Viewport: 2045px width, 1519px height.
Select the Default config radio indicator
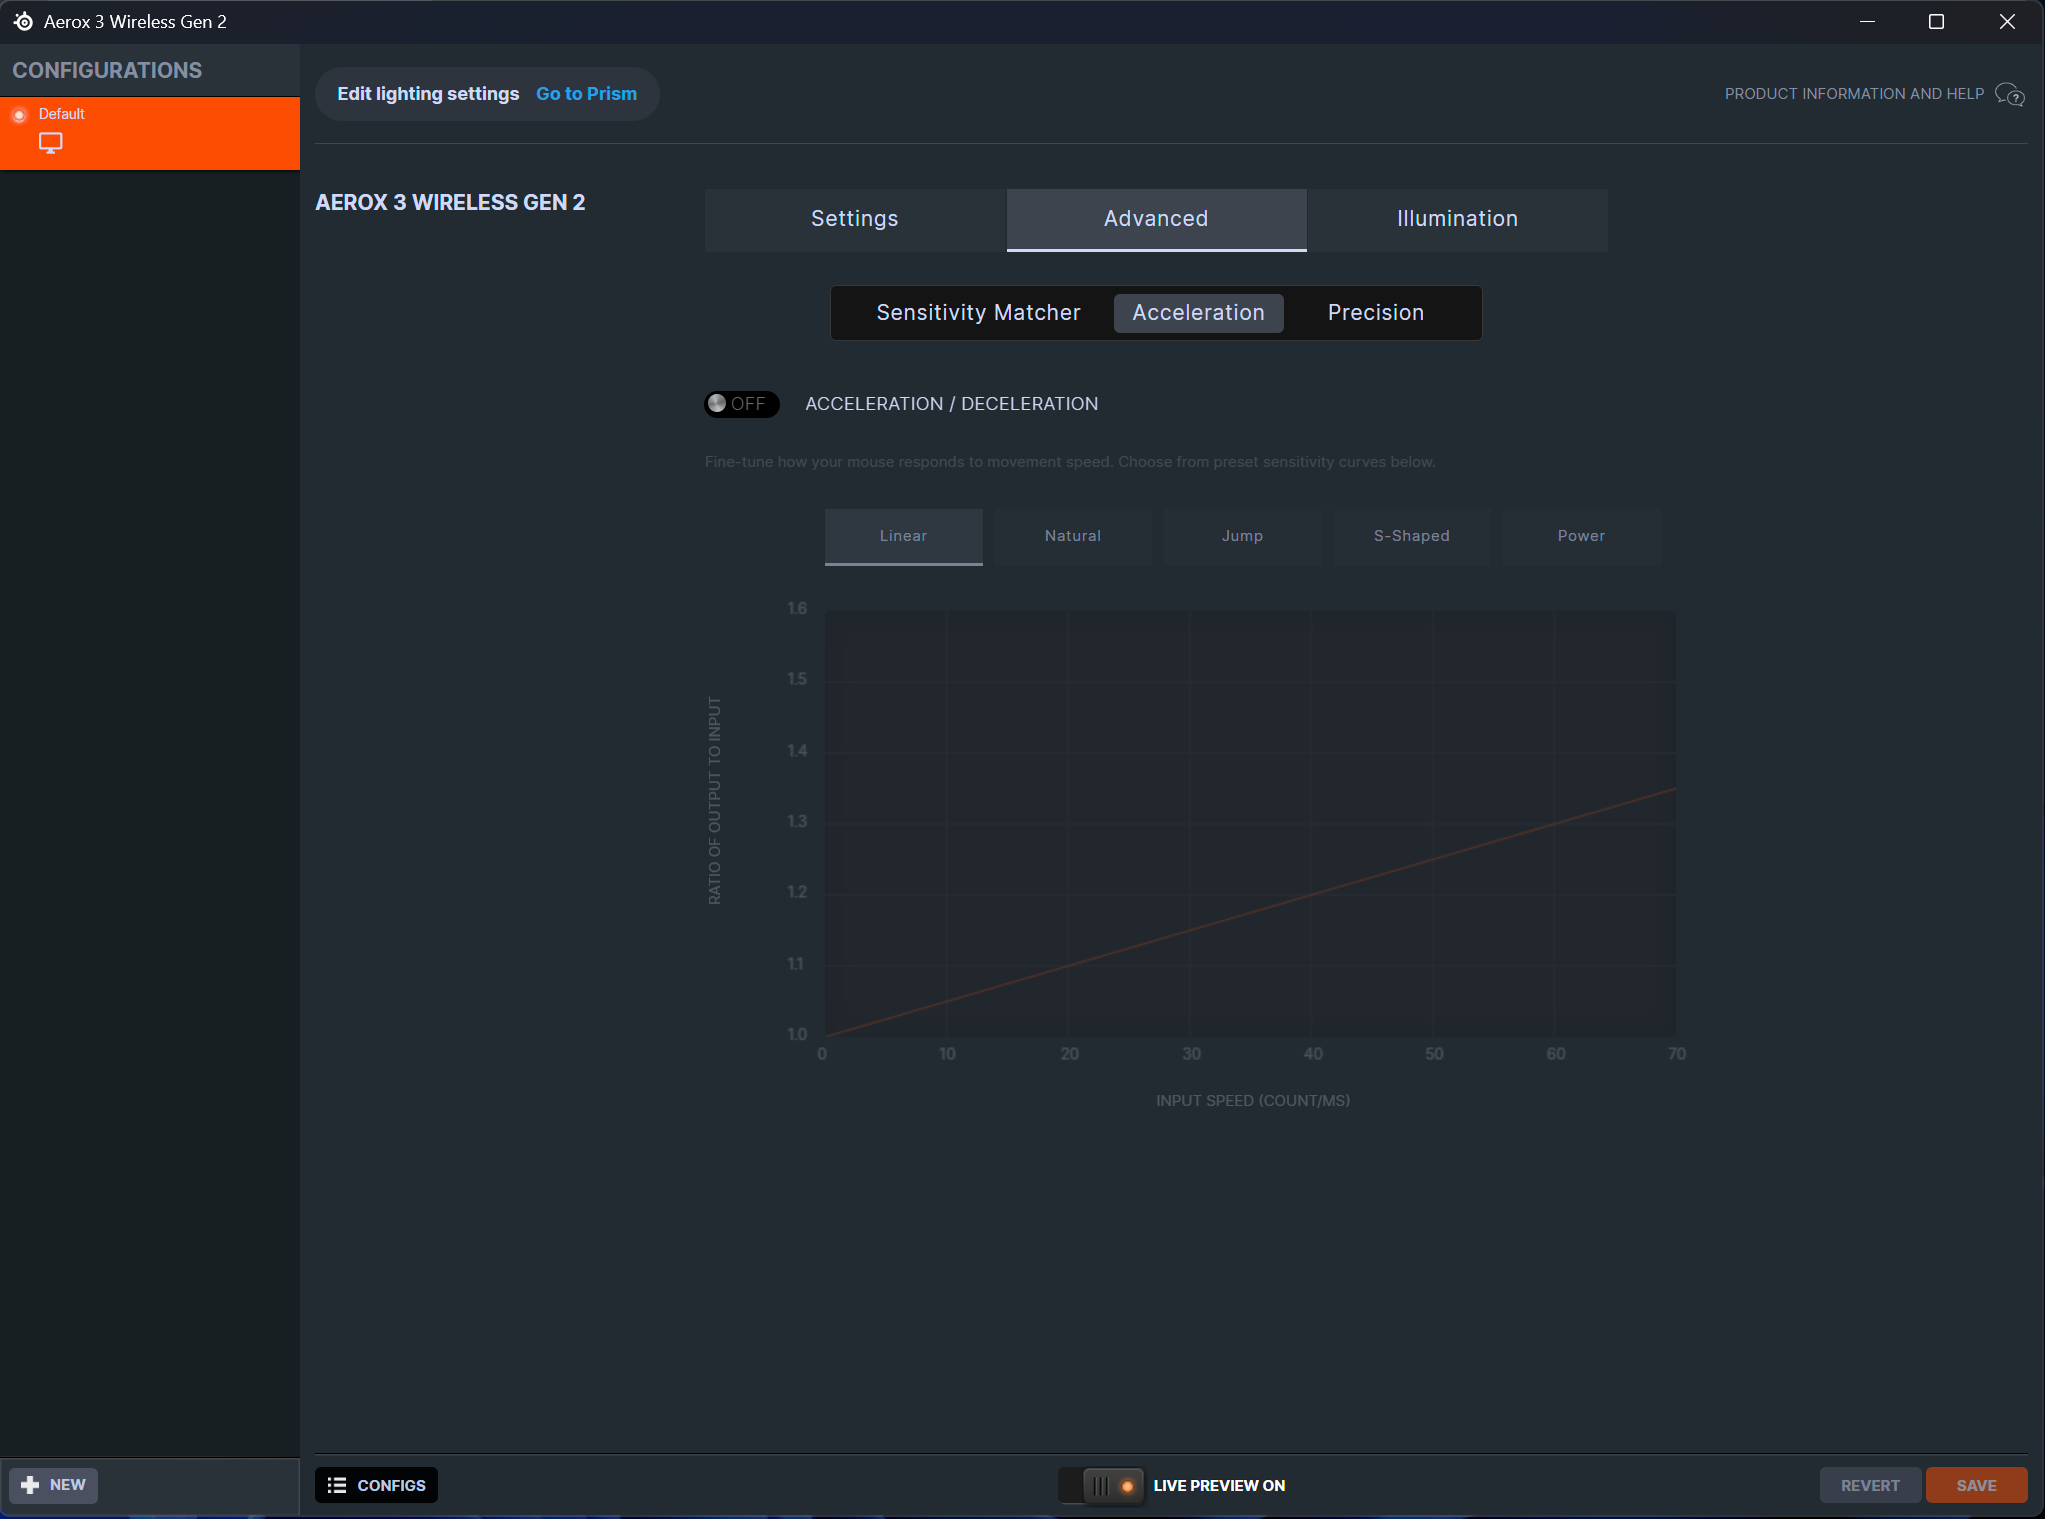(x=19, y=115)
